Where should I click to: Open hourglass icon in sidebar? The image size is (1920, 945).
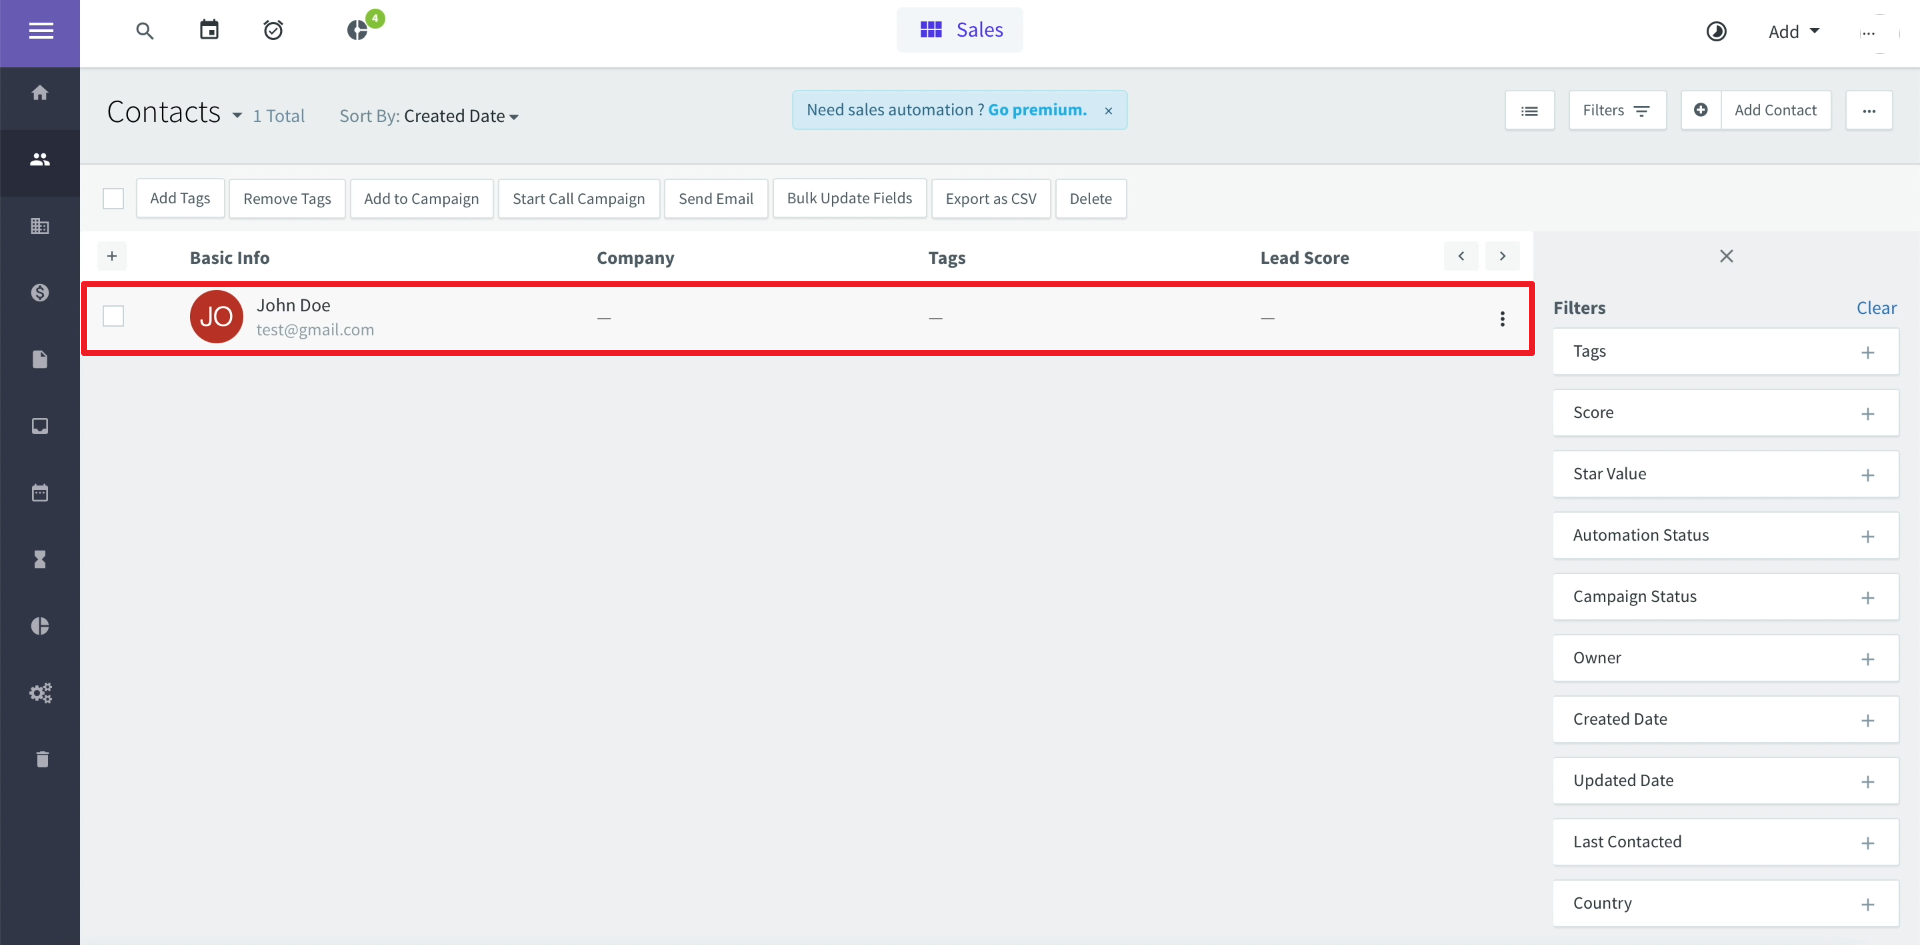tap(40, 560)
